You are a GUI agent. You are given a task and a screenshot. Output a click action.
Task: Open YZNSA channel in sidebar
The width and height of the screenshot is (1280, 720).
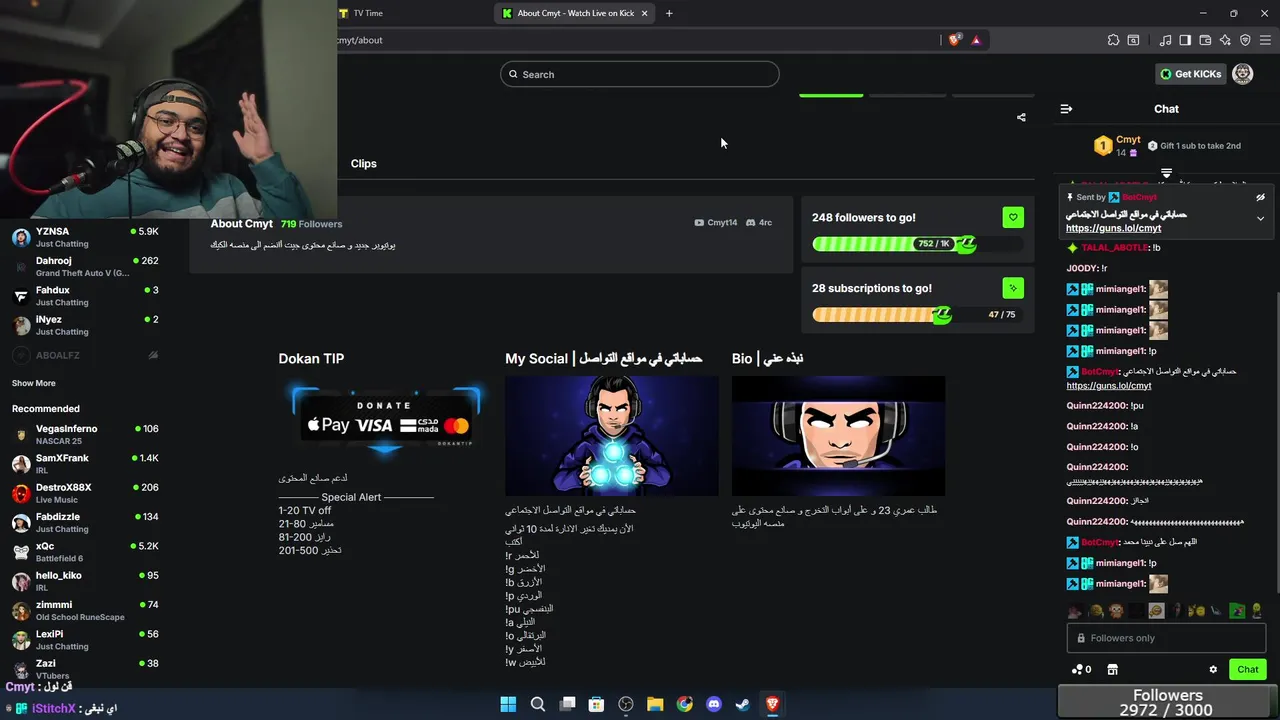click(x=85, y=237)
